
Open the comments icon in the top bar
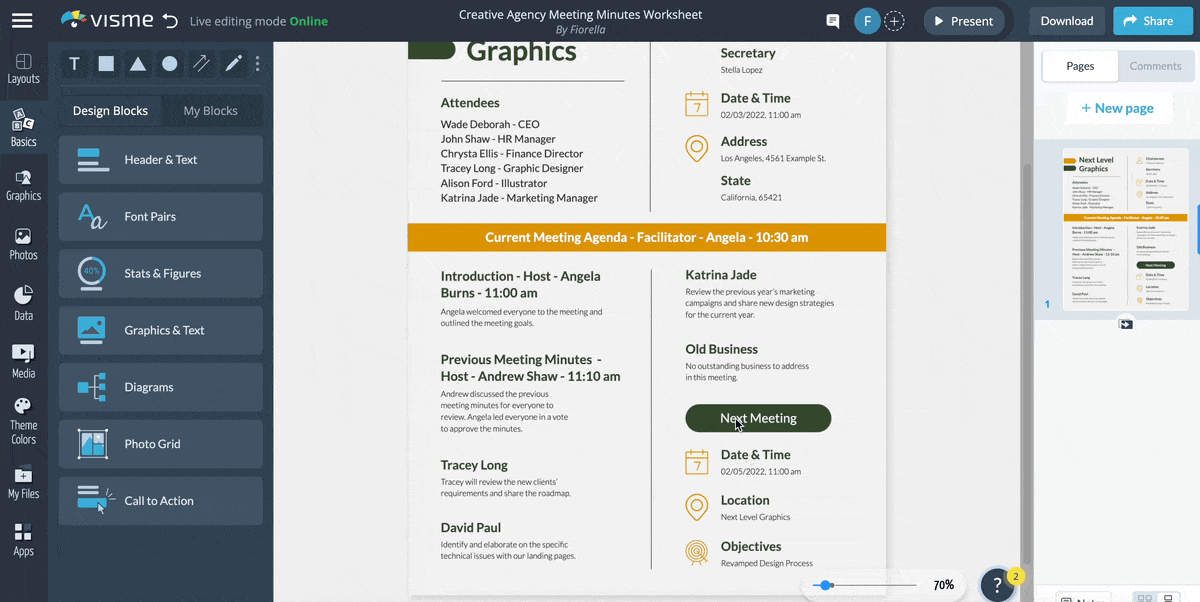(x=832, y=20)
